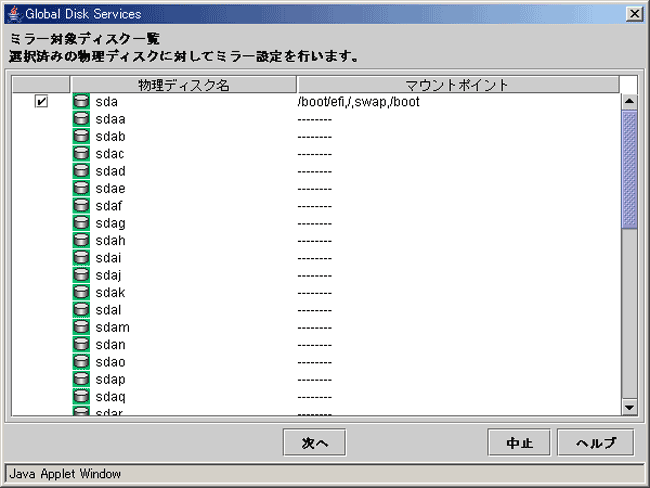Select the sda disk name text
The height and width of the screenshot is (488, 650).
[x=107, y=102]
